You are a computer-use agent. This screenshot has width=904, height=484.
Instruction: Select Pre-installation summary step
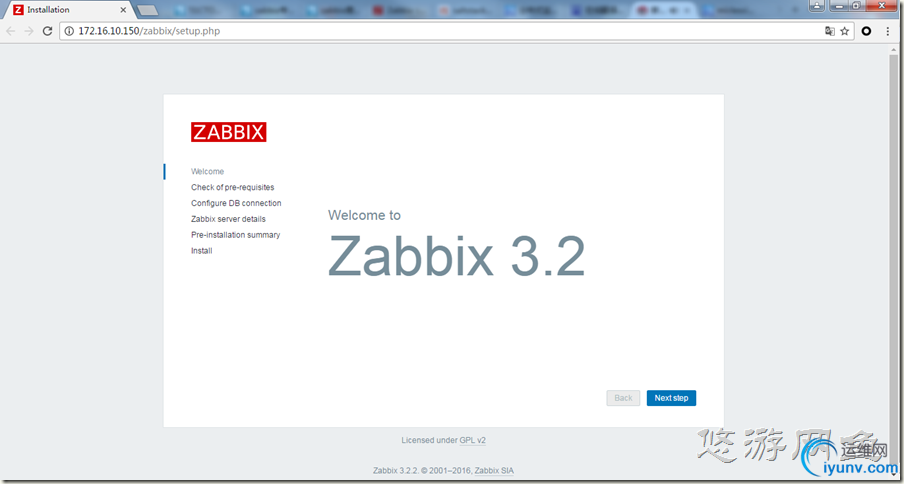[236, 235]
